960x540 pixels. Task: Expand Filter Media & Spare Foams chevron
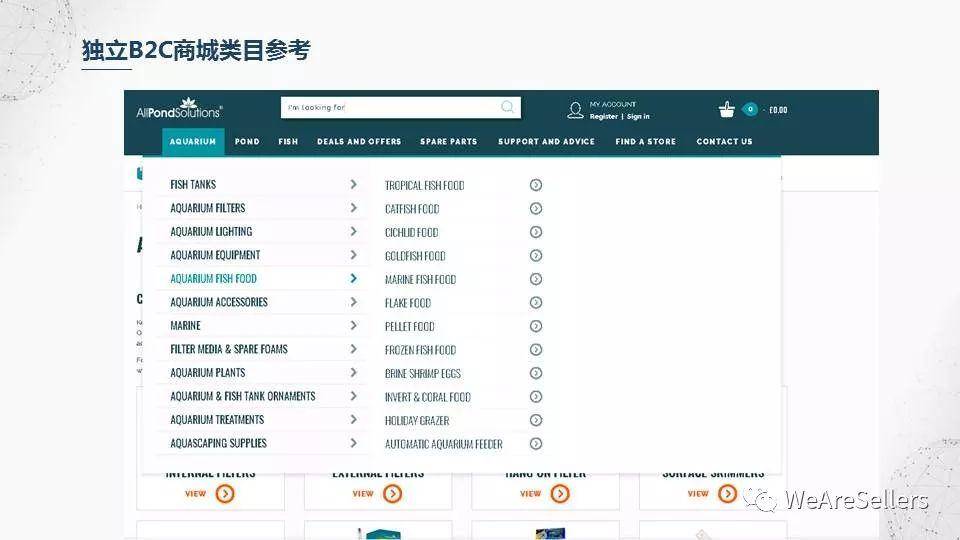(353, 349)
